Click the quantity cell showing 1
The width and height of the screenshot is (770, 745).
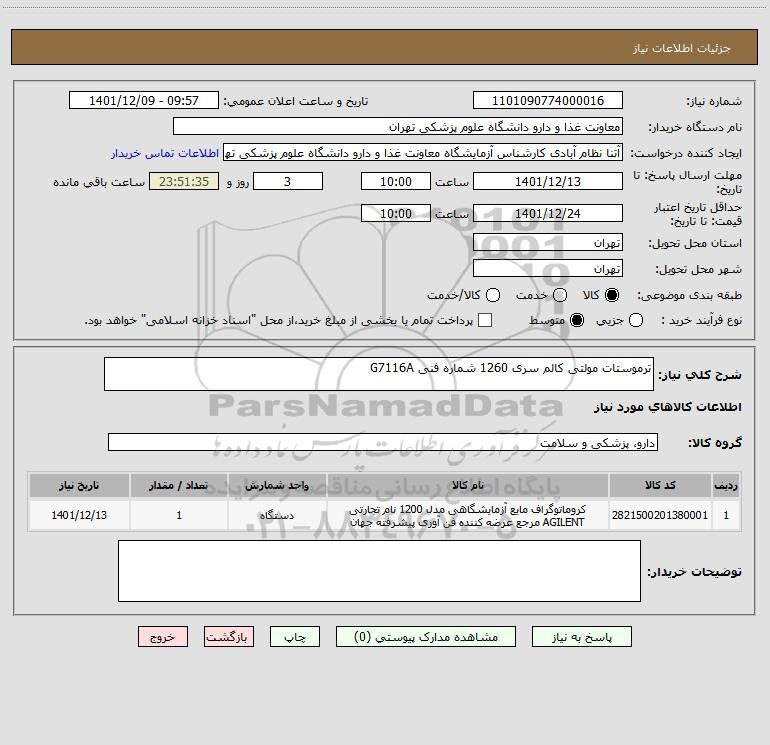pos(179,515)
